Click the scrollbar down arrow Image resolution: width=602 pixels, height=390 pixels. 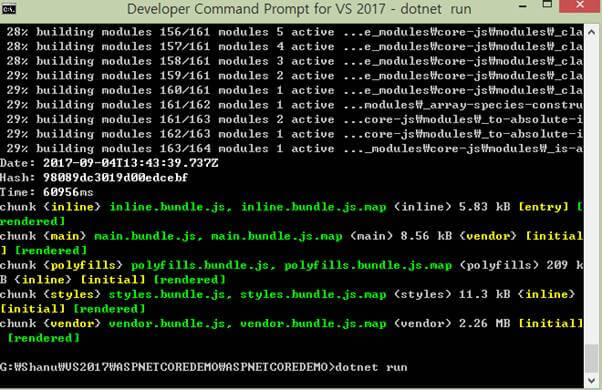592,380
